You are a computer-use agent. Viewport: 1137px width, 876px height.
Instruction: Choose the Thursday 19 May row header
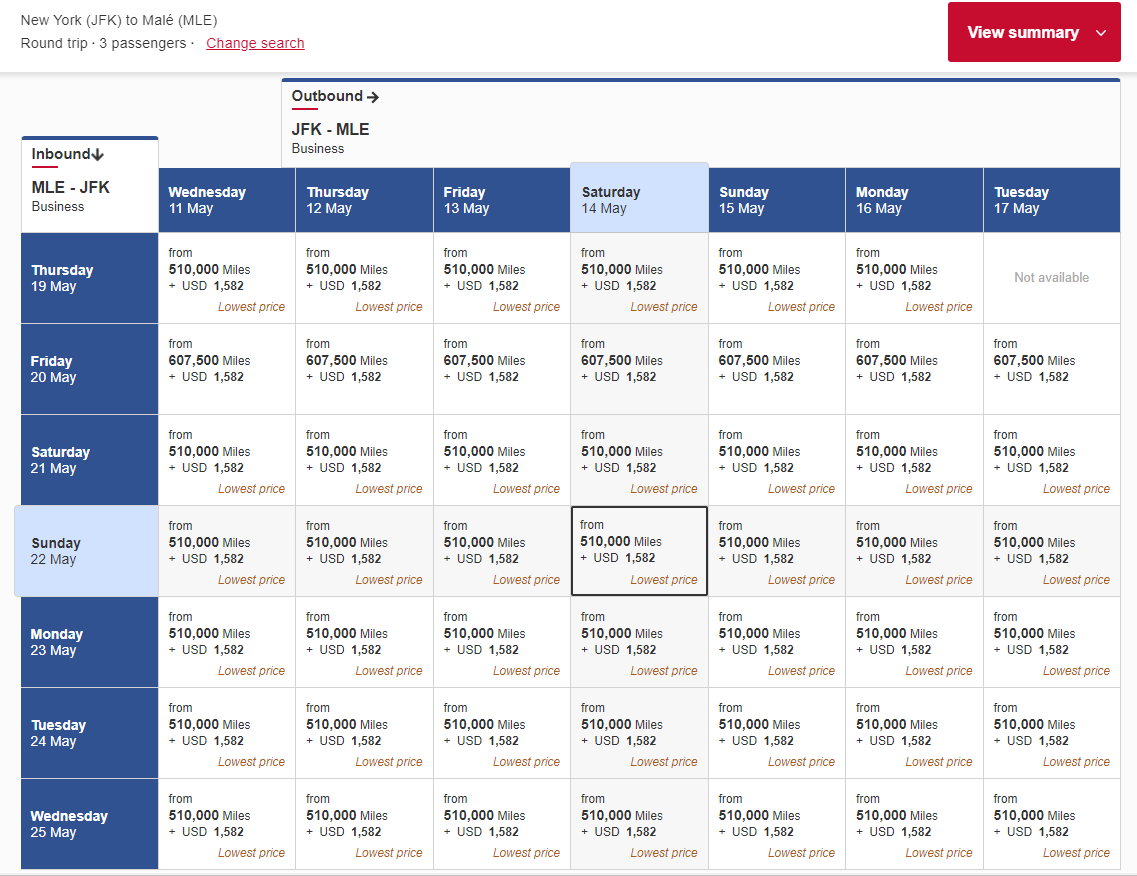click(x=89, y=278)
